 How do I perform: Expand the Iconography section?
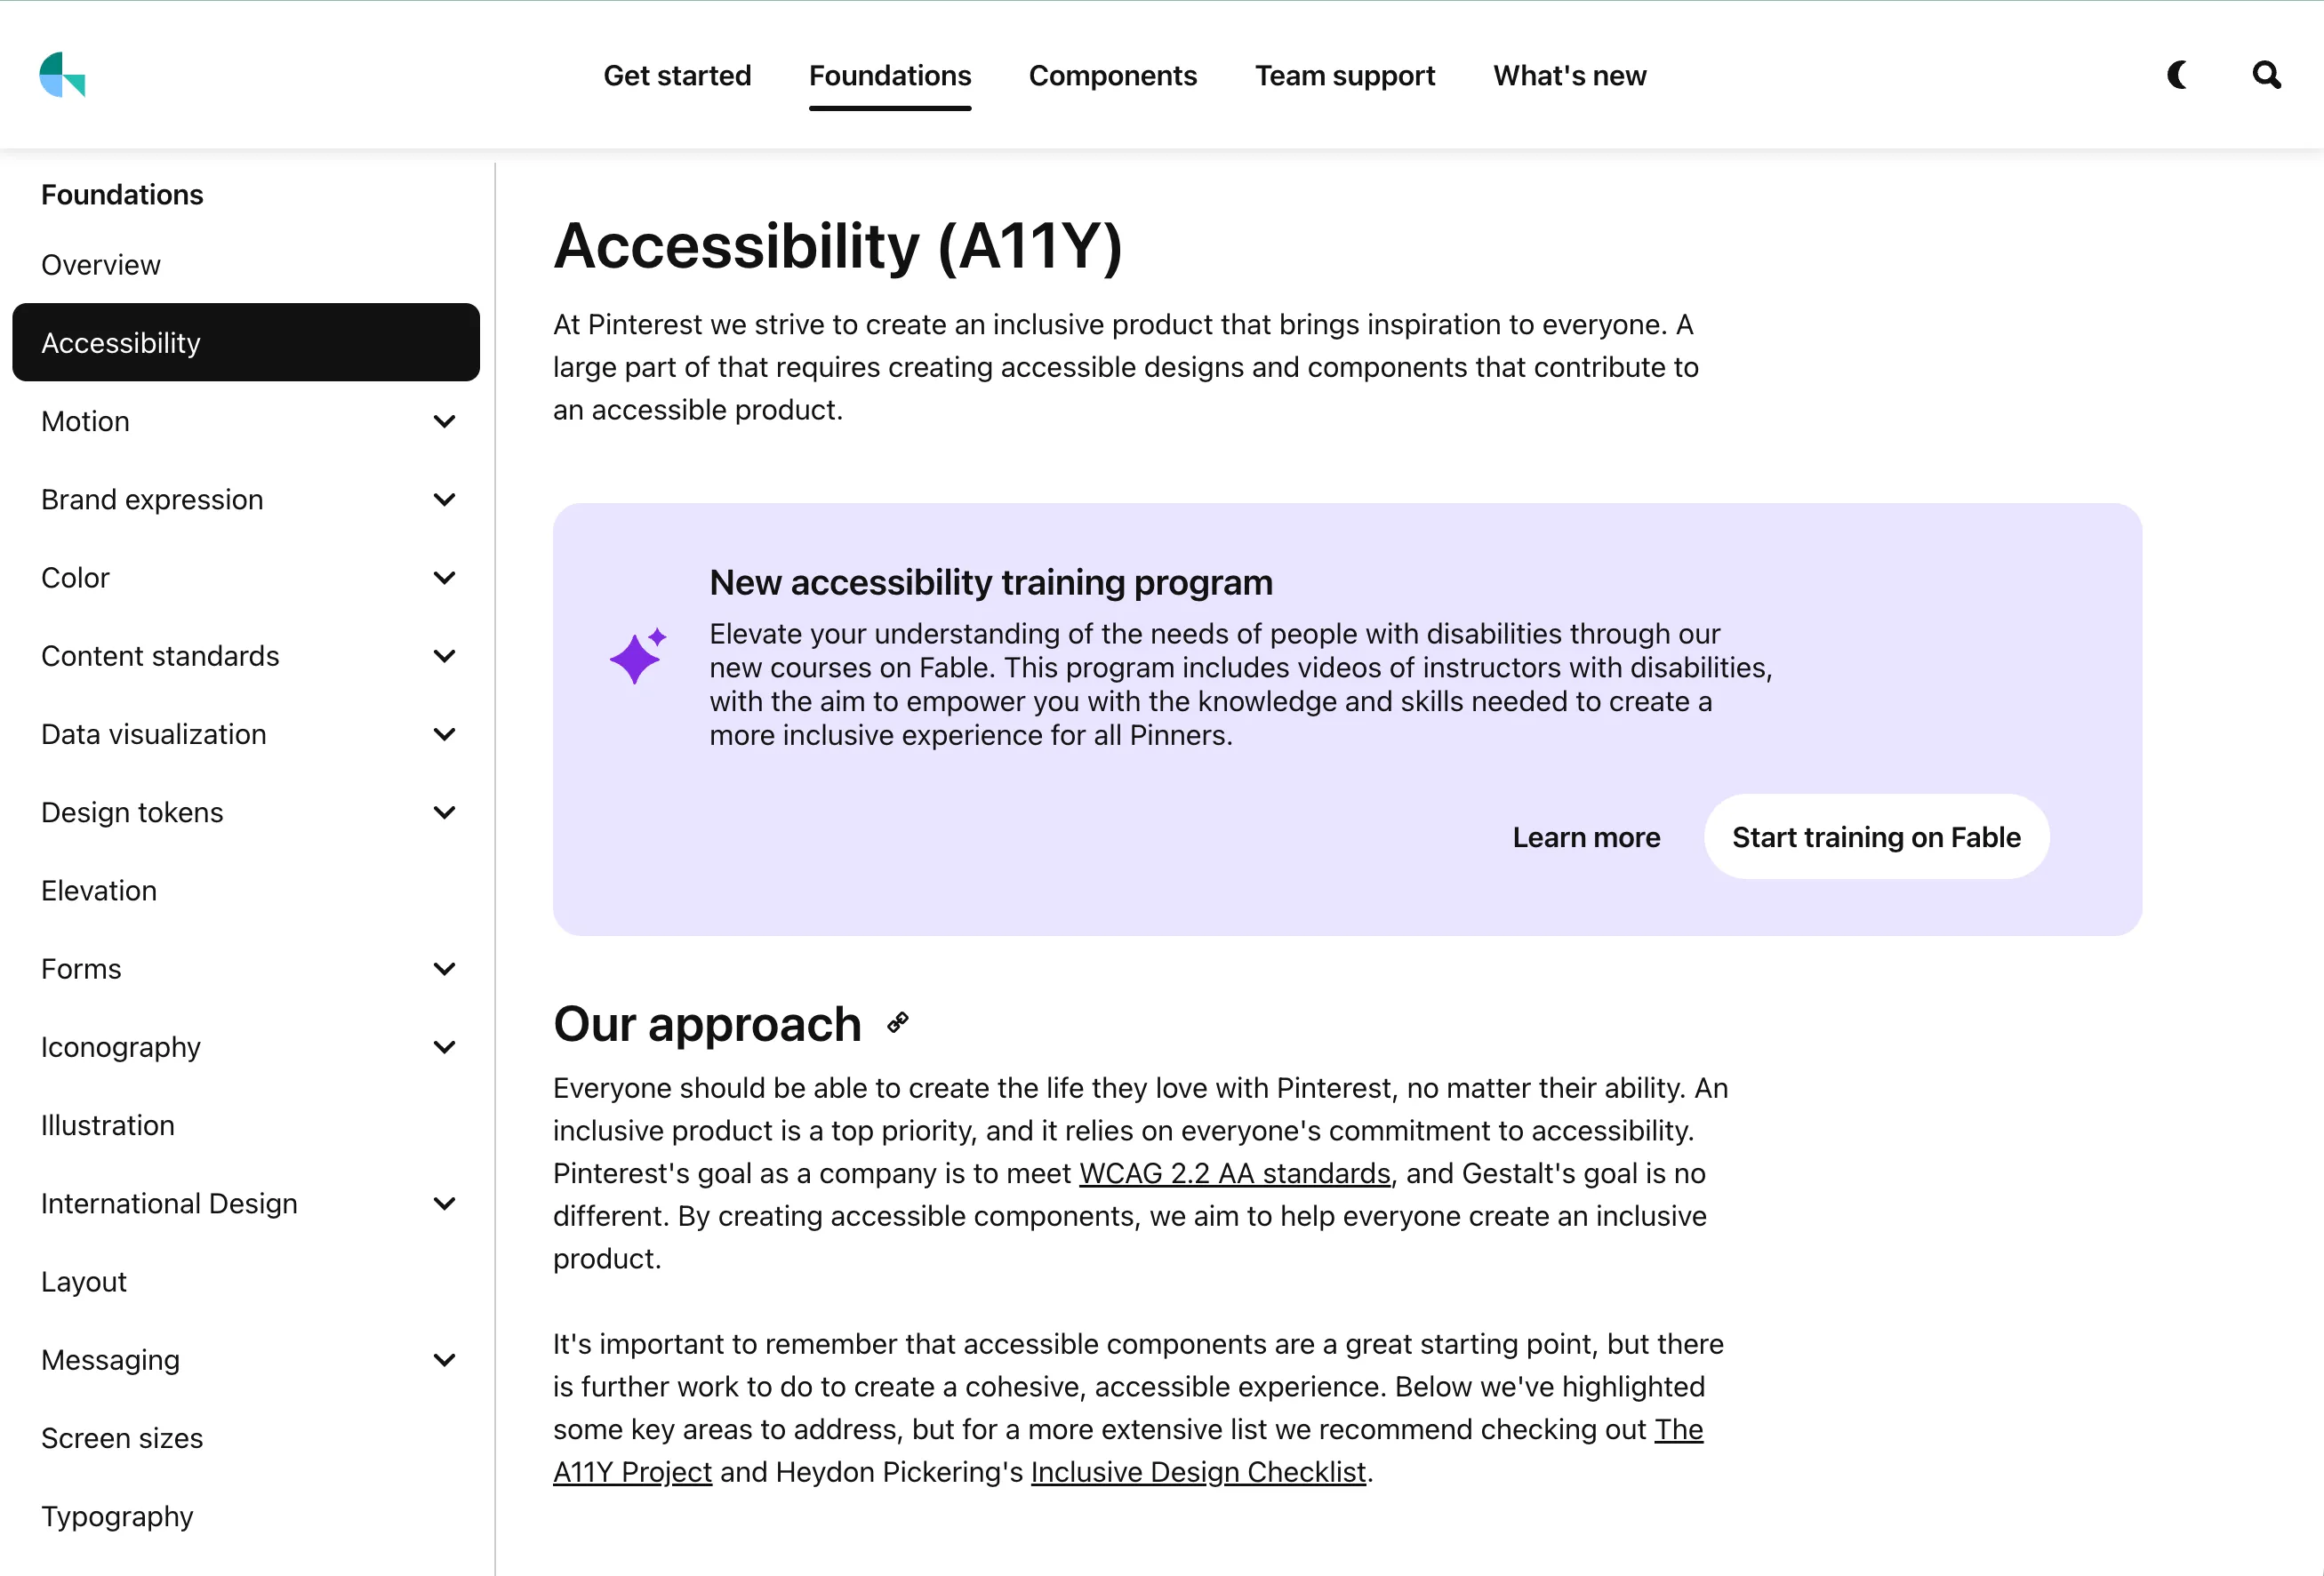pos(445,1046)
